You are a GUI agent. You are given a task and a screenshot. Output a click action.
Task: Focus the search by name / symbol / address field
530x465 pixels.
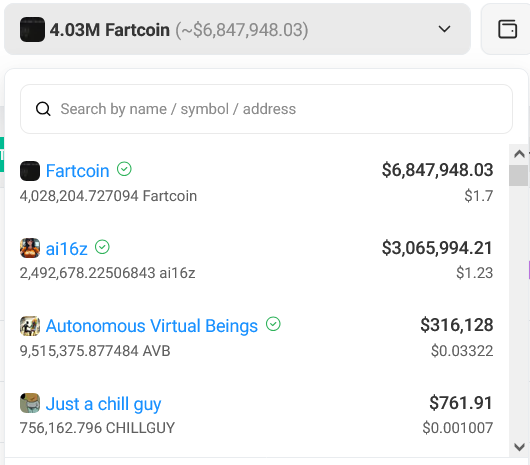click(x=266, y=109)
